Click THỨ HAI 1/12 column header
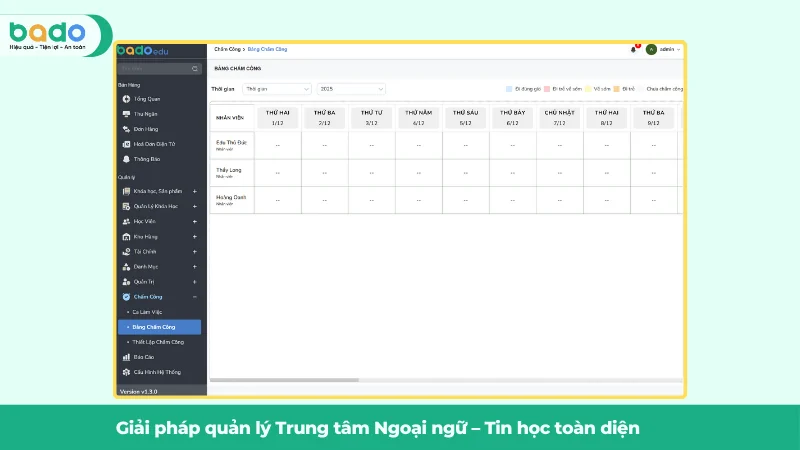Screen dimensions: 800x450 pos(278,118)
